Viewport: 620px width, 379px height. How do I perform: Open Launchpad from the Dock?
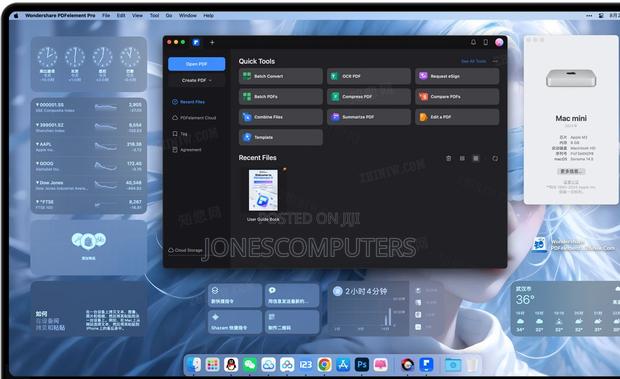(212, 364)
